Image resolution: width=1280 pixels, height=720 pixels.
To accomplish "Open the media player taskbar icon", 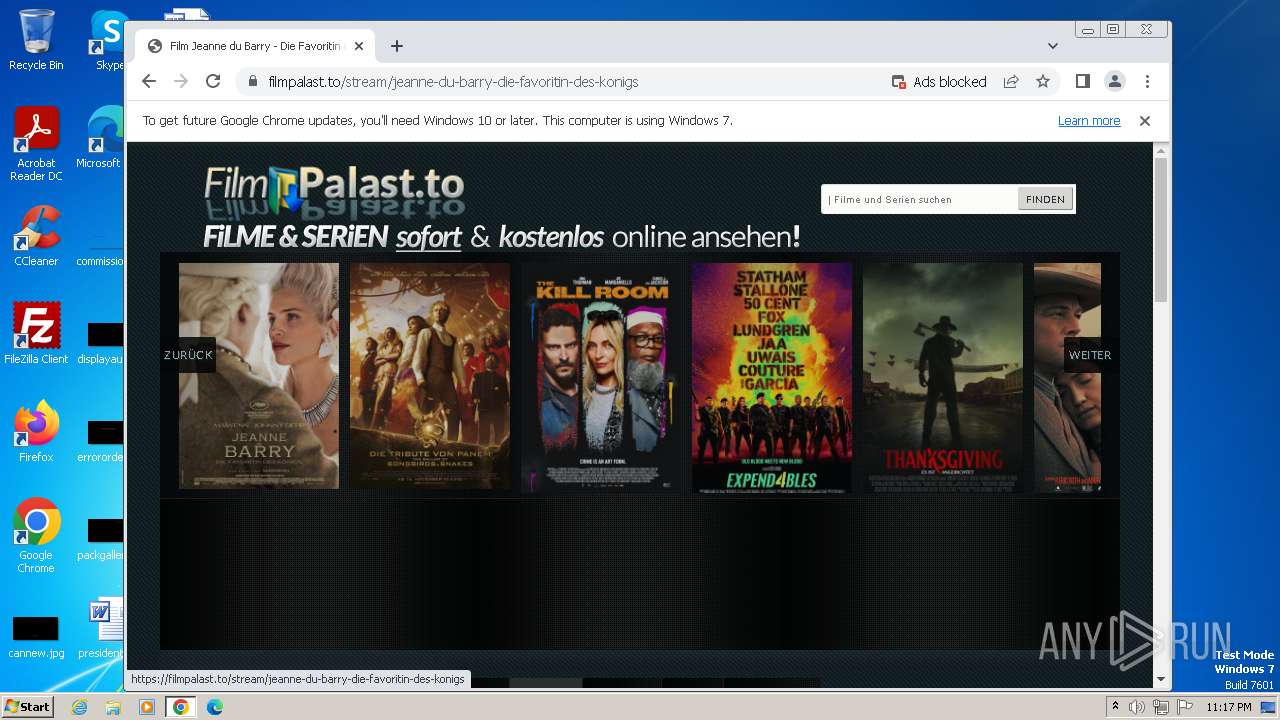I will (147, 707).
